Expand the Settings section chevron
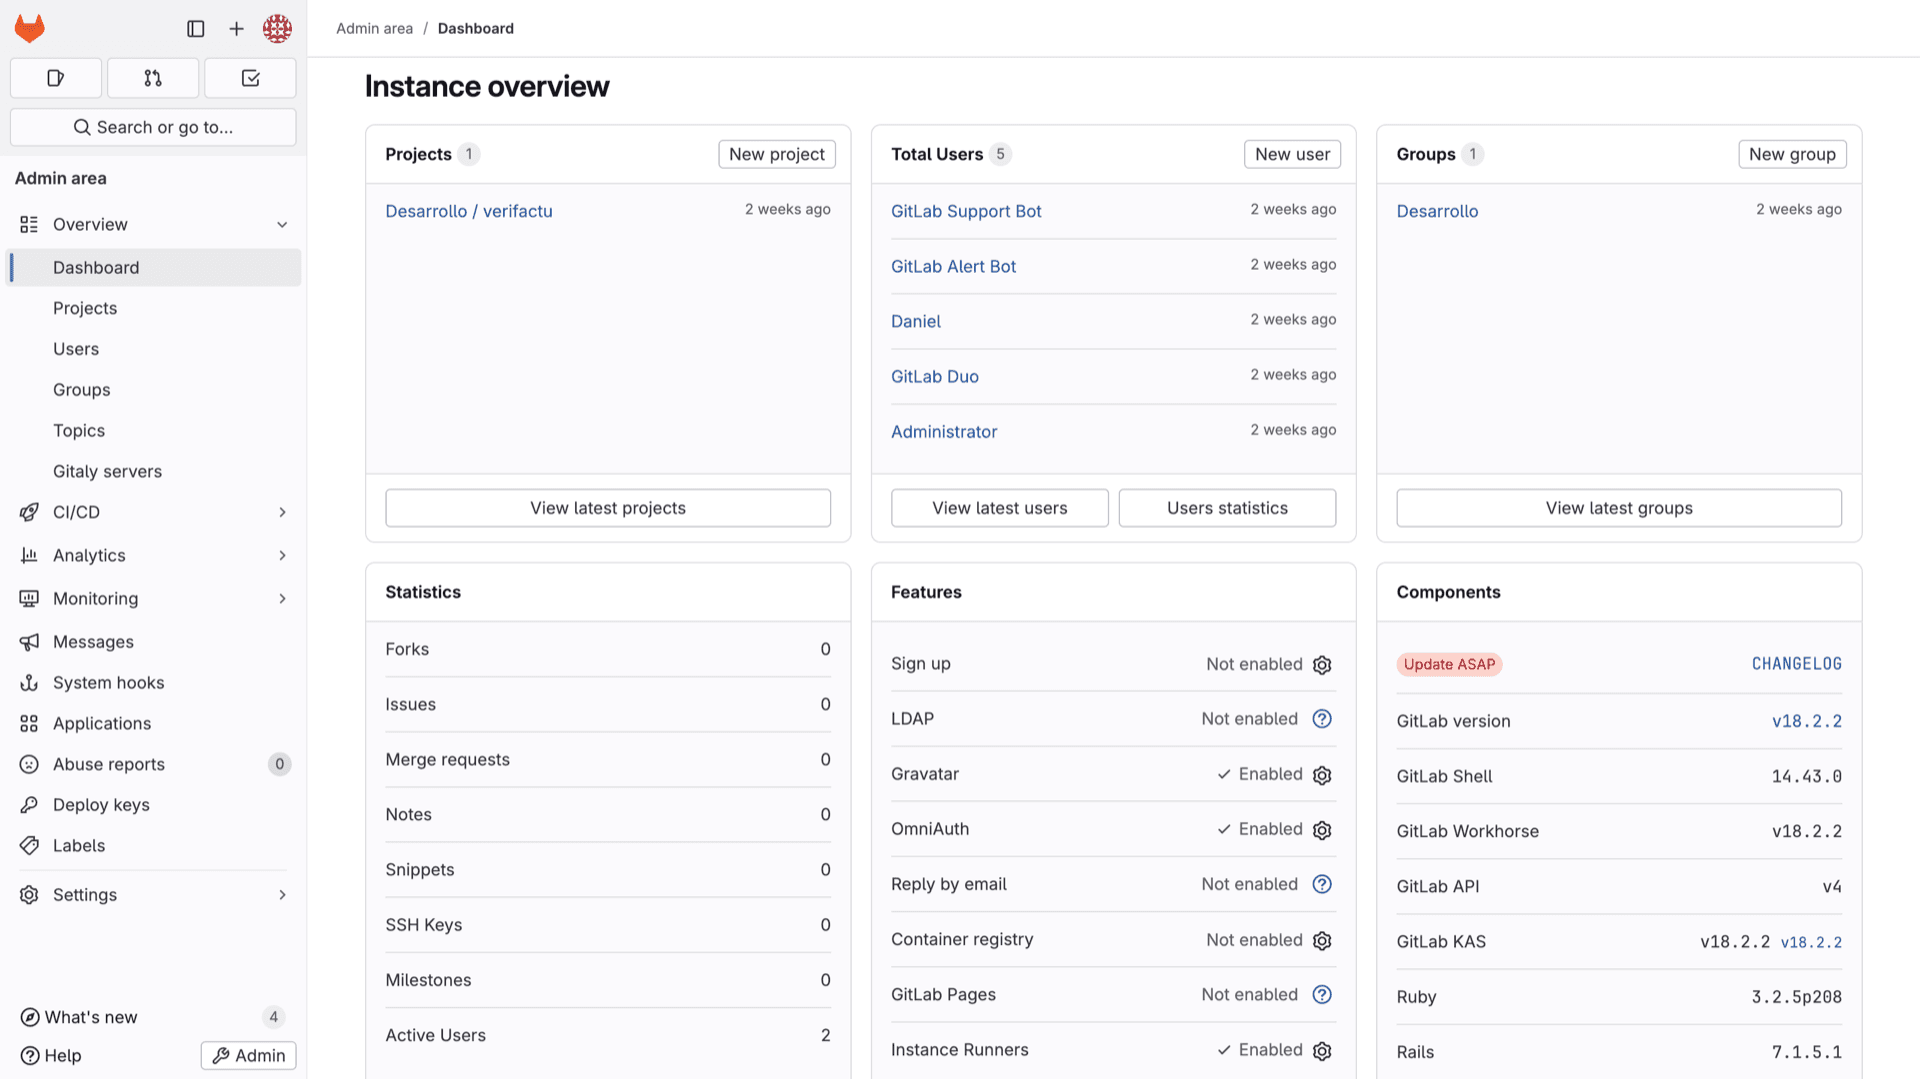The image size is (1920, 1079). tap(282, 895)
